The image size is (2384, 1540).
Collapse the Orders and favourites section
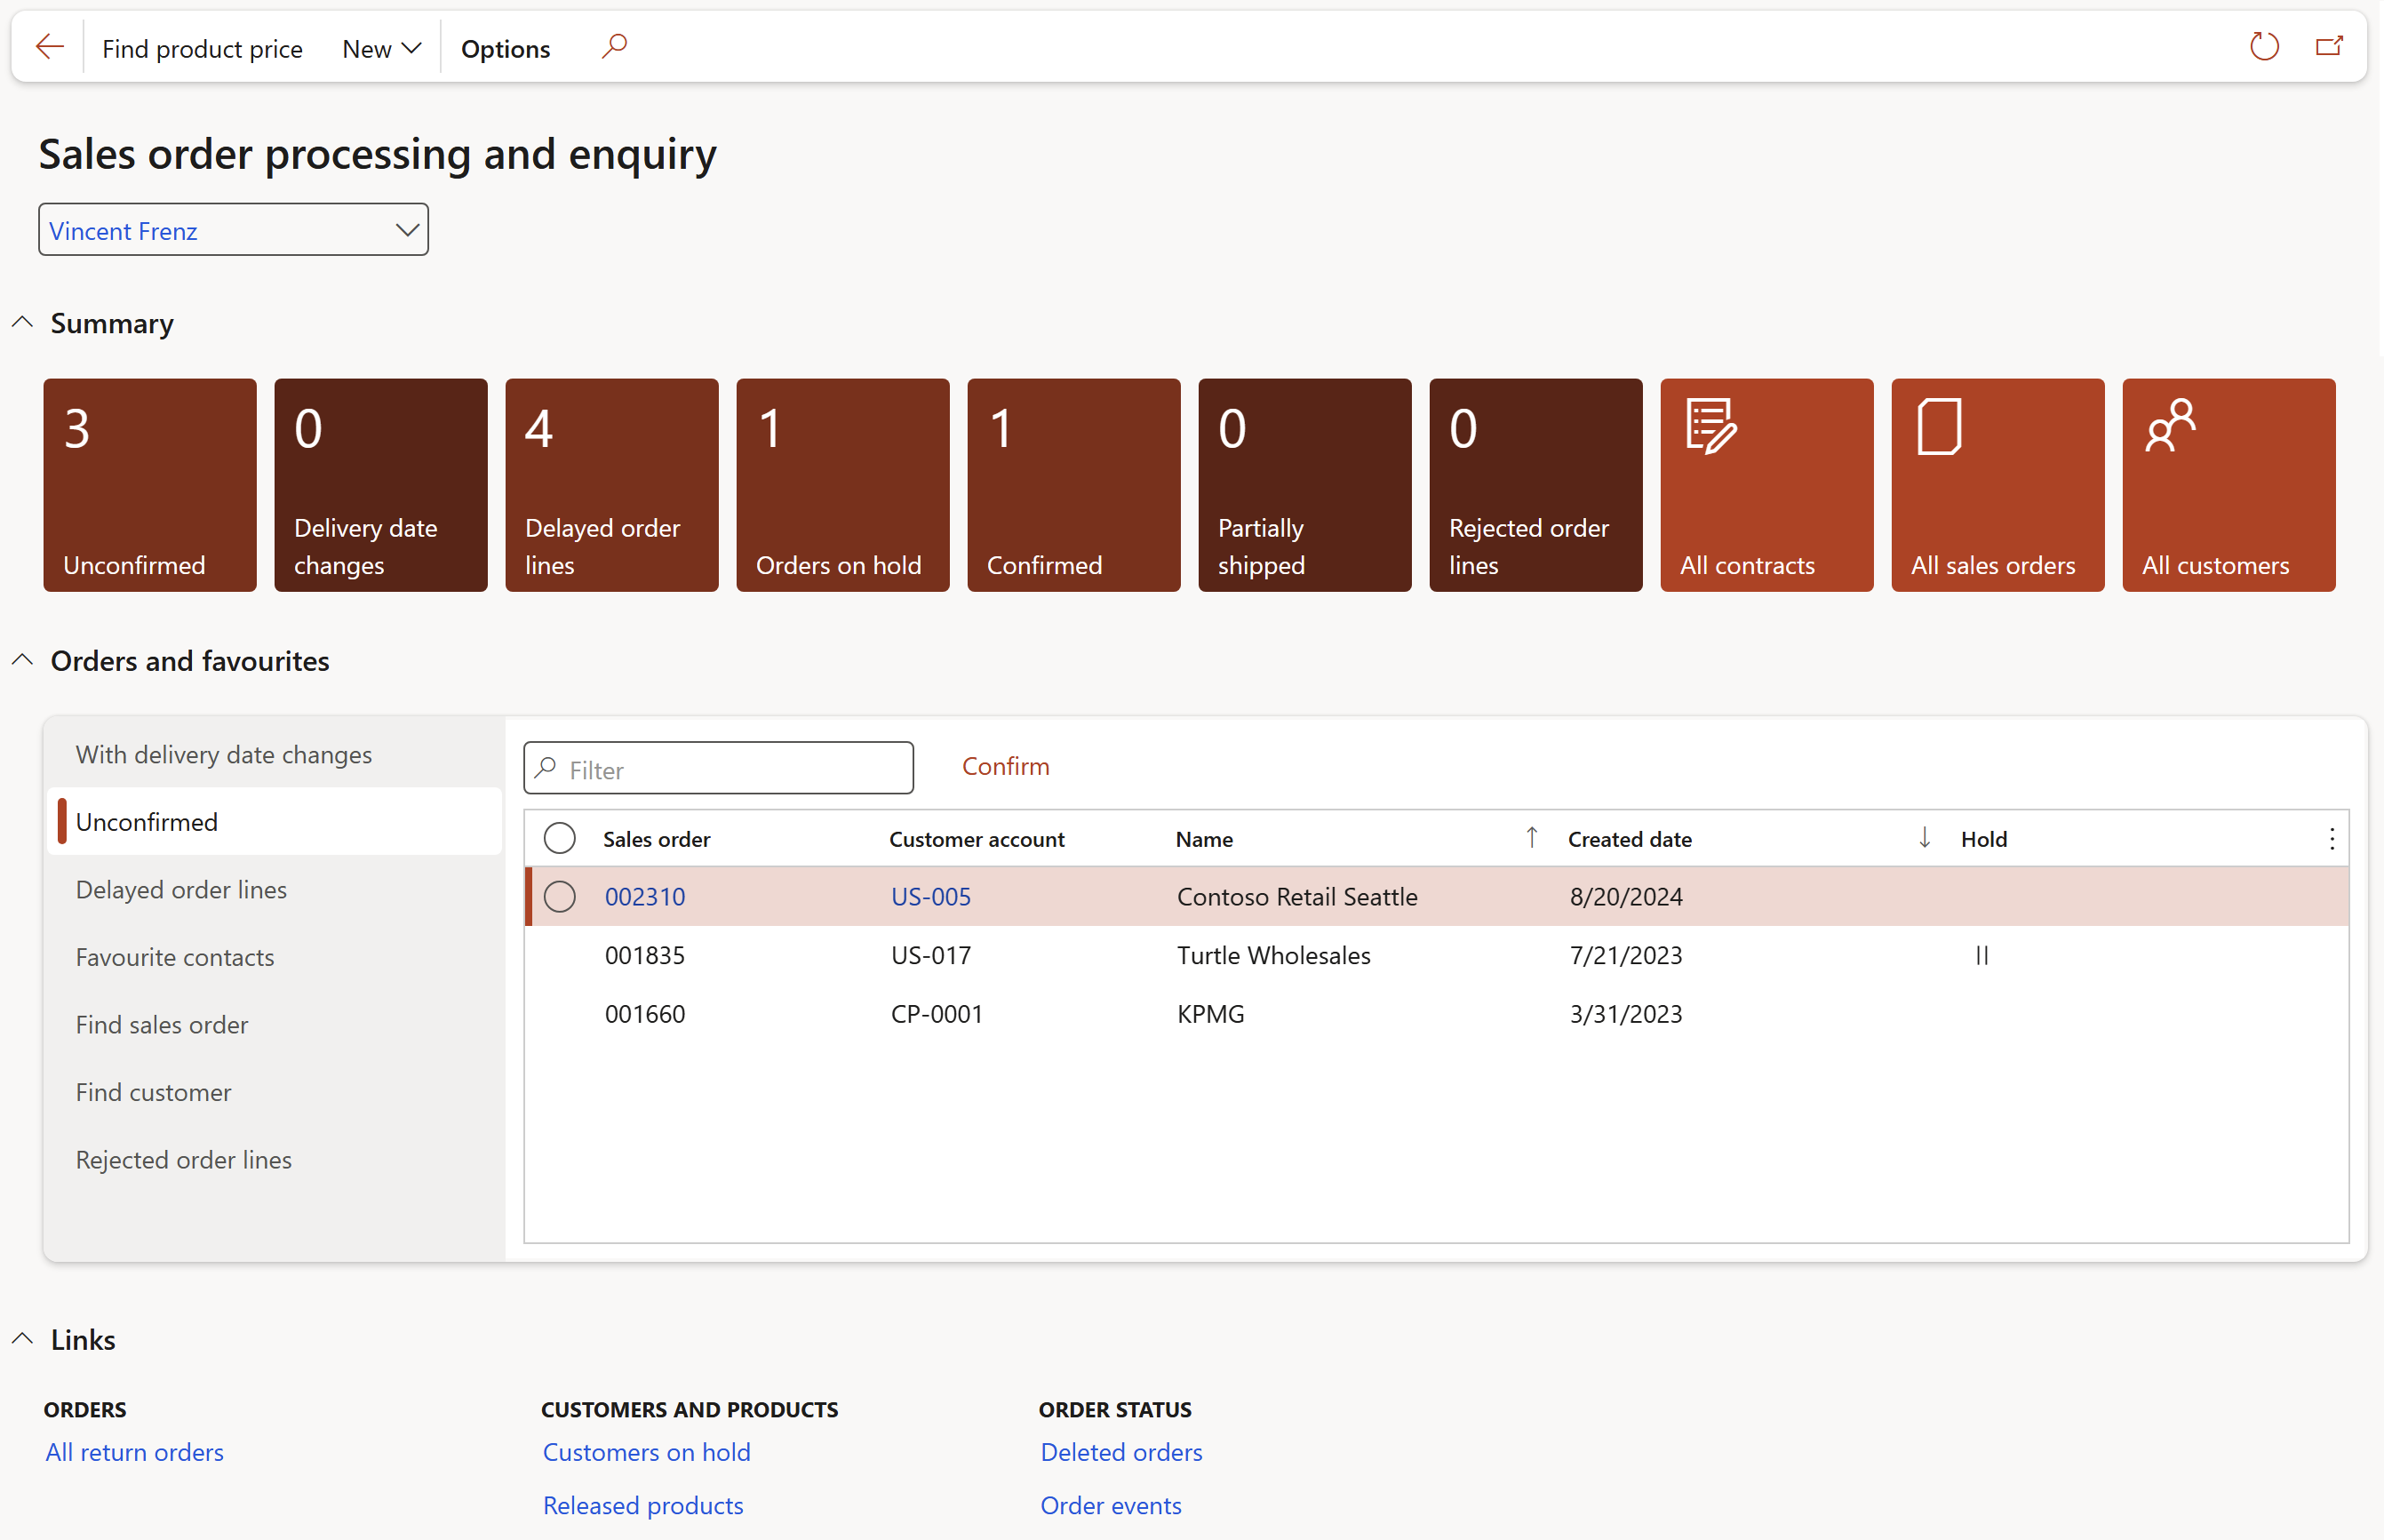coord(23,660)
